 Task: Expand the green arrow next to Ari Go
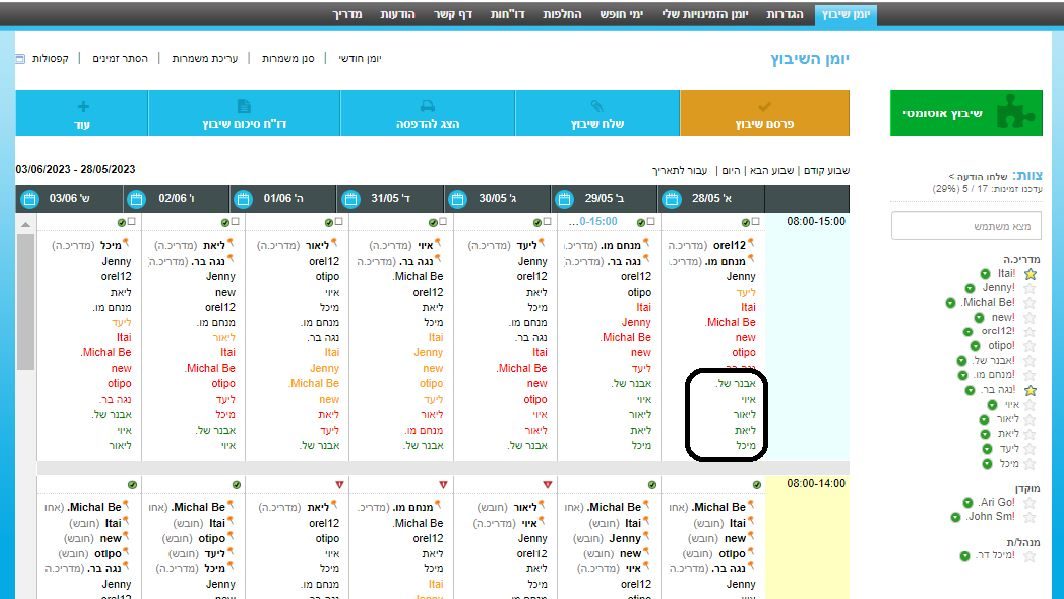(x=967, y=502)
